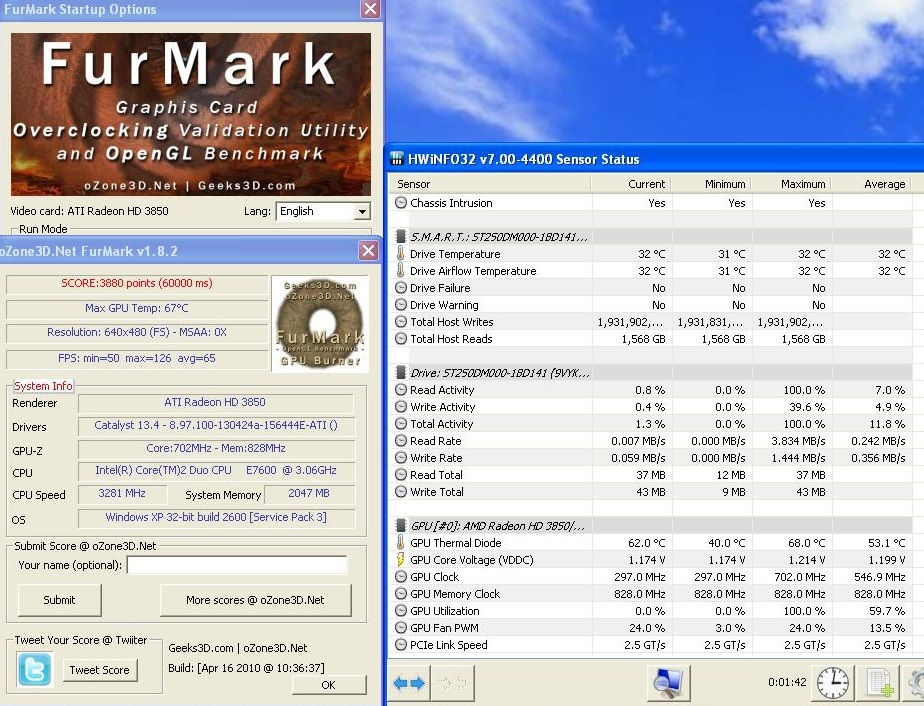Click the GPU Utilization sensor icon
The width and height of the screenshot is (924, 706).
[x=401, y=611]
